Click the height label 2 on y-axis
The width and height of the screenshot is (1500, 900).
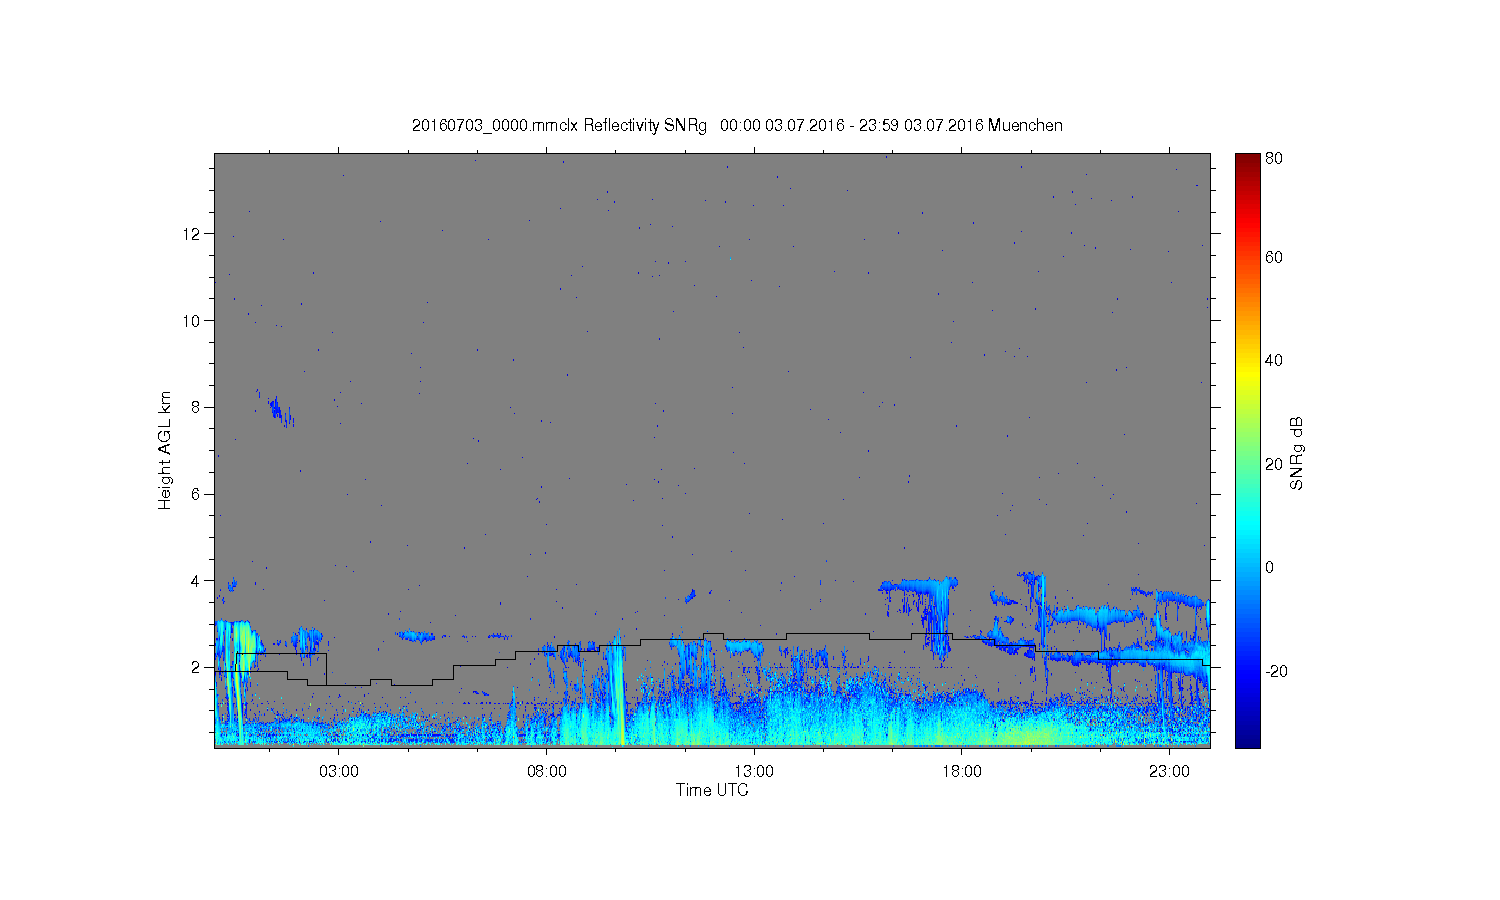tap(197, 667)
